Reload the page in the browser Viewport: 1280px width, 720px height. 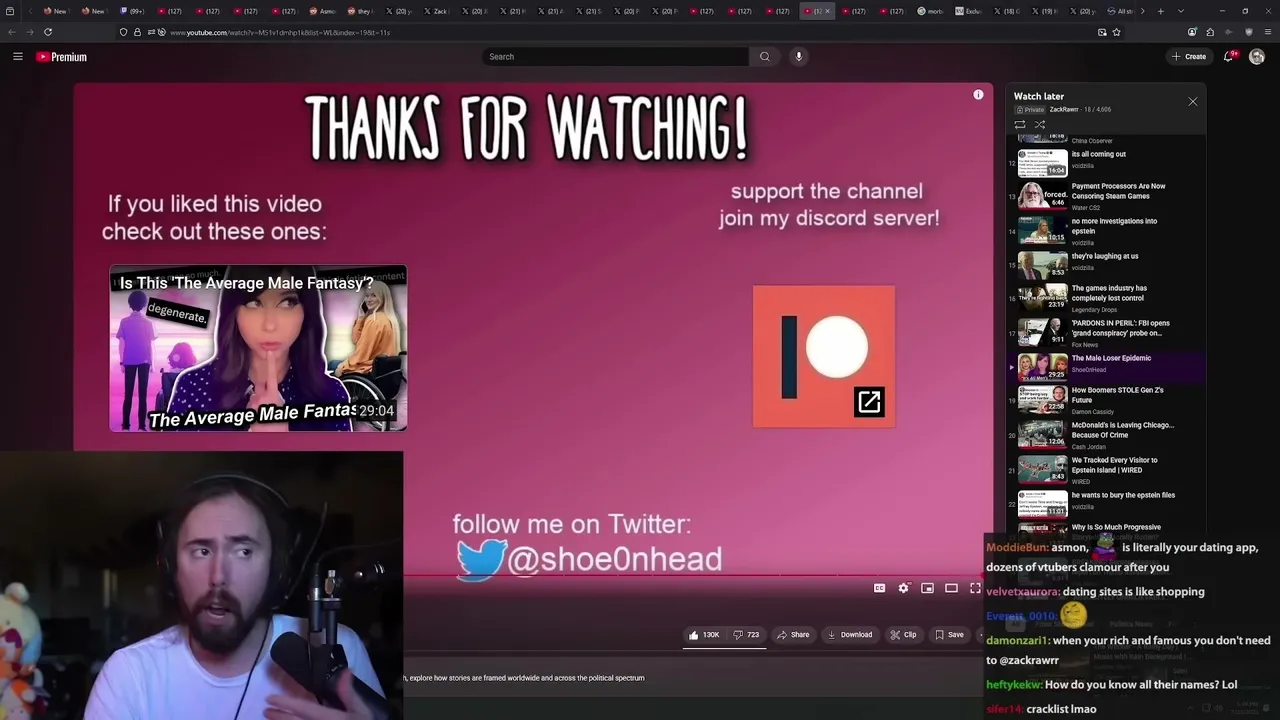(48, 32)
